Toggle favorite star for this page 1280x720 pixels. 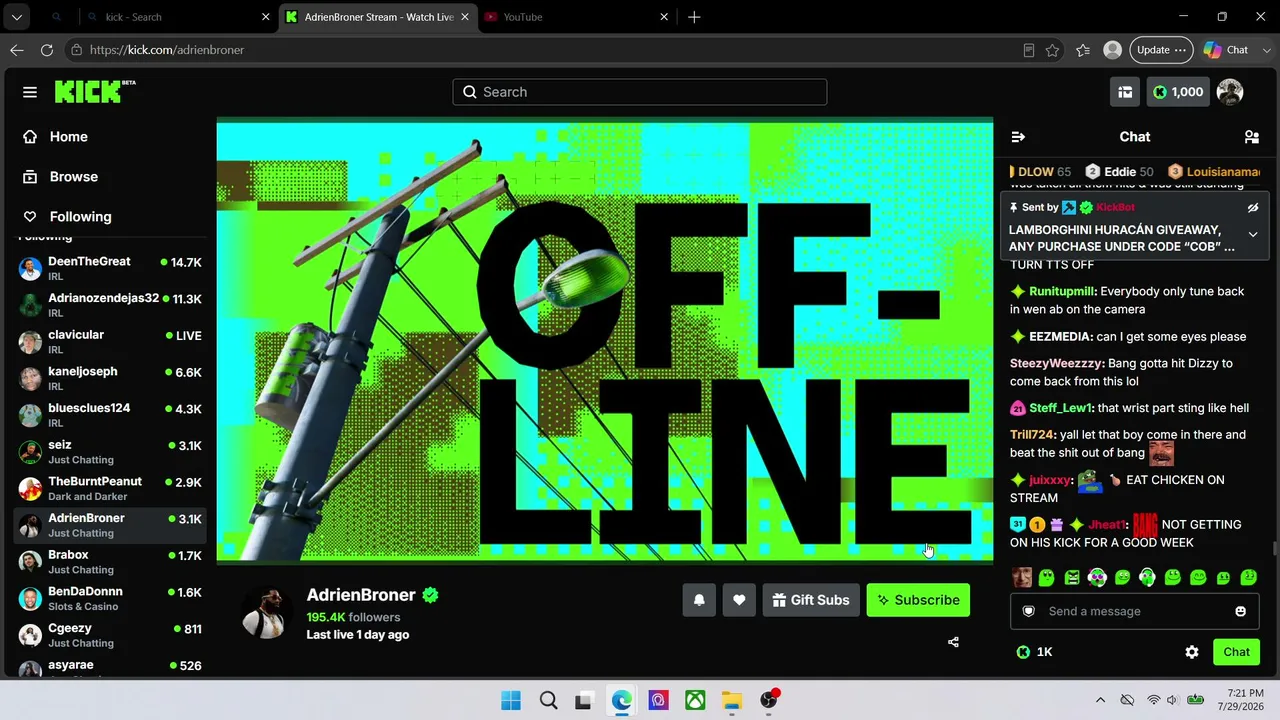[1052, 50]
